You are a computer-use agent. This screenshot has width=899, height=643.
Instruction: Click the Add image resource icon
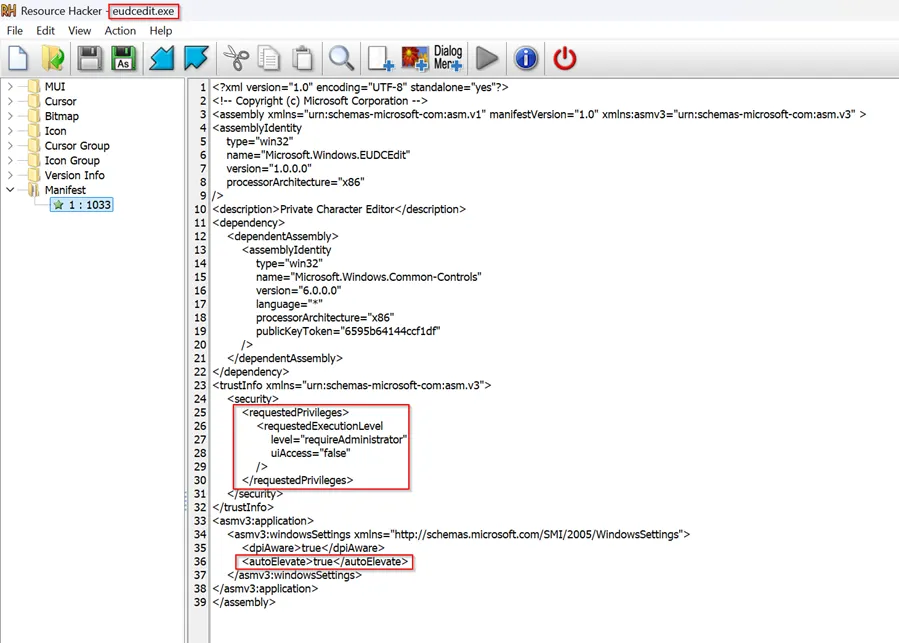pyautogui.click(x=415, y=59)
